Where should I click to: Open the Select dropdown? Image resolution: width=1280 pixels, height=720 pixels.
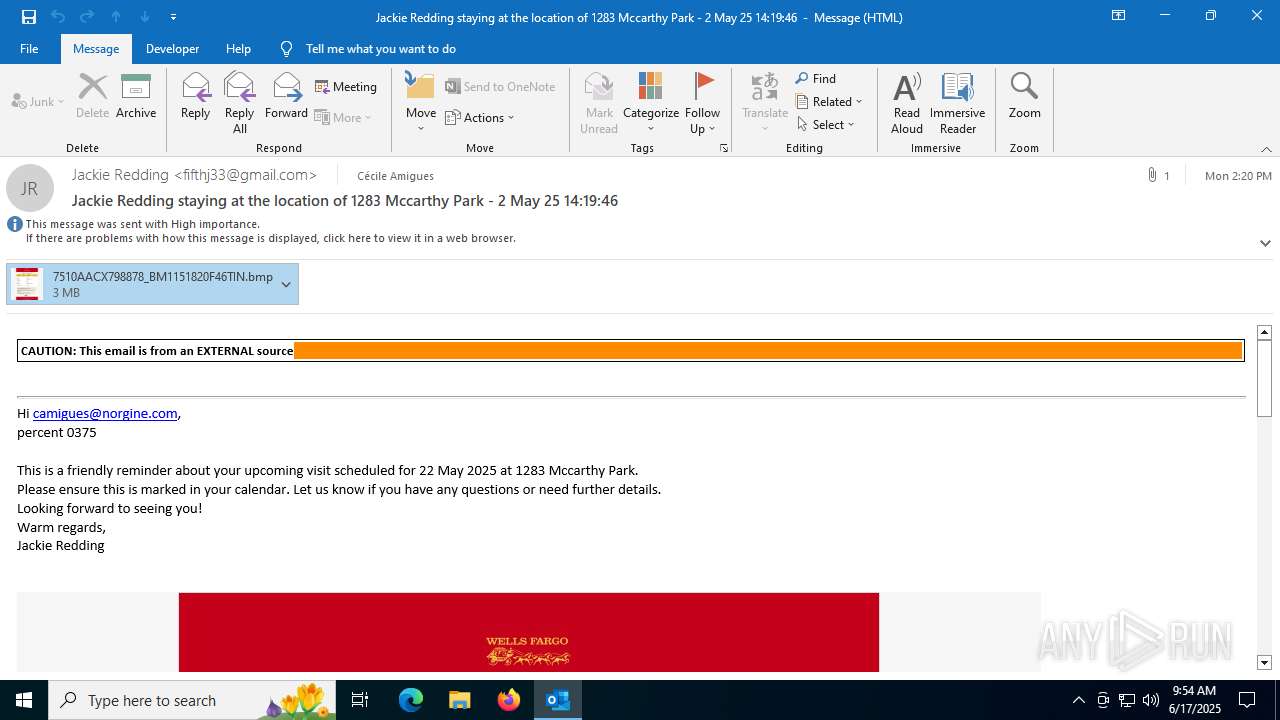pyautogui.click(x=826, y=124)
